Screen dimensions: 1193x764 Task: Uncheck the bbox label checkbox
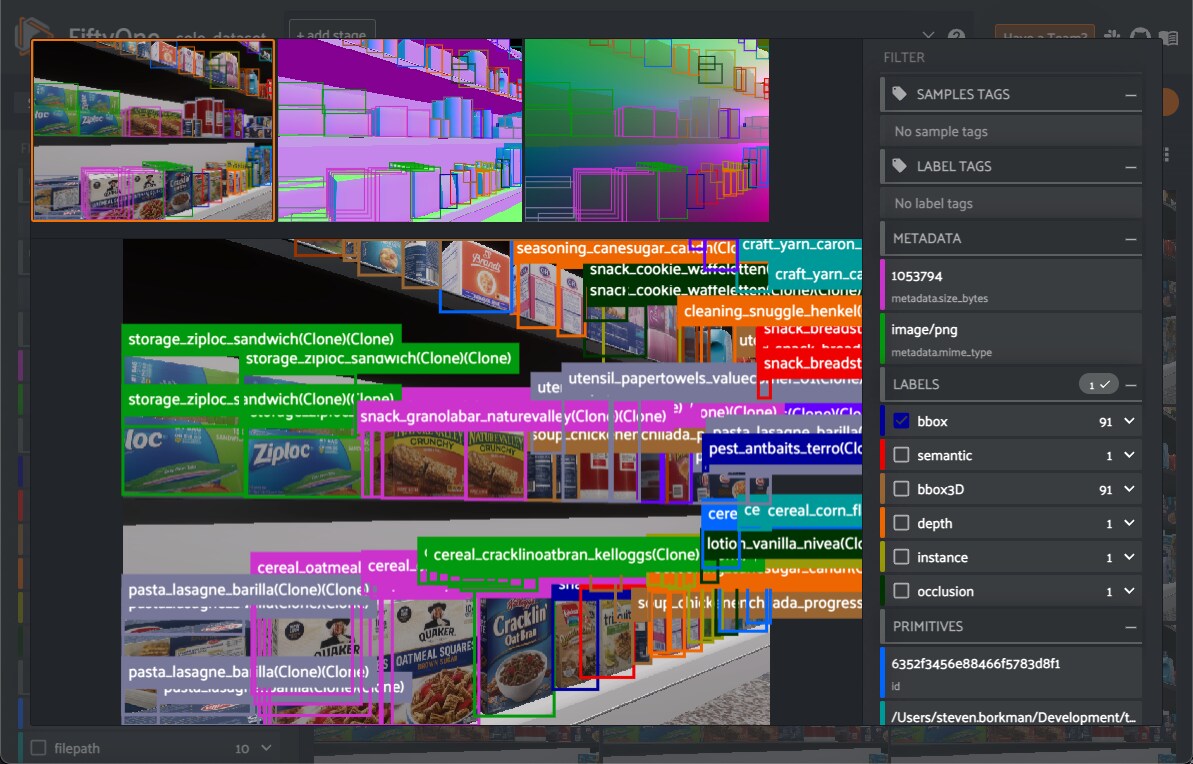902,421
